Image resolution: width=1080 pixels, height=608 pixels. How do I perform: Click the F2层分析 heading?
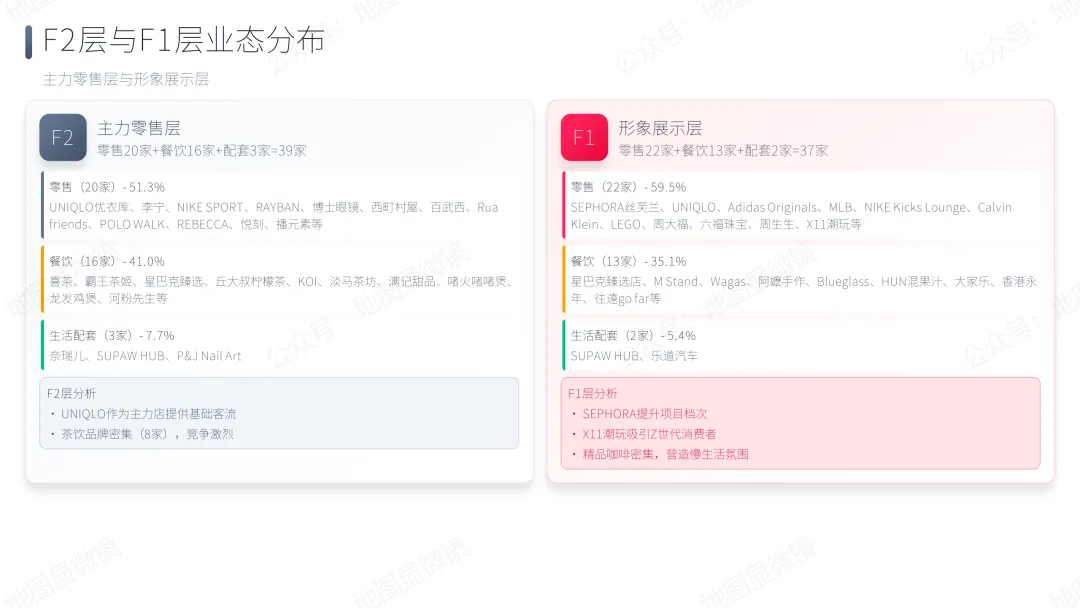72,393
